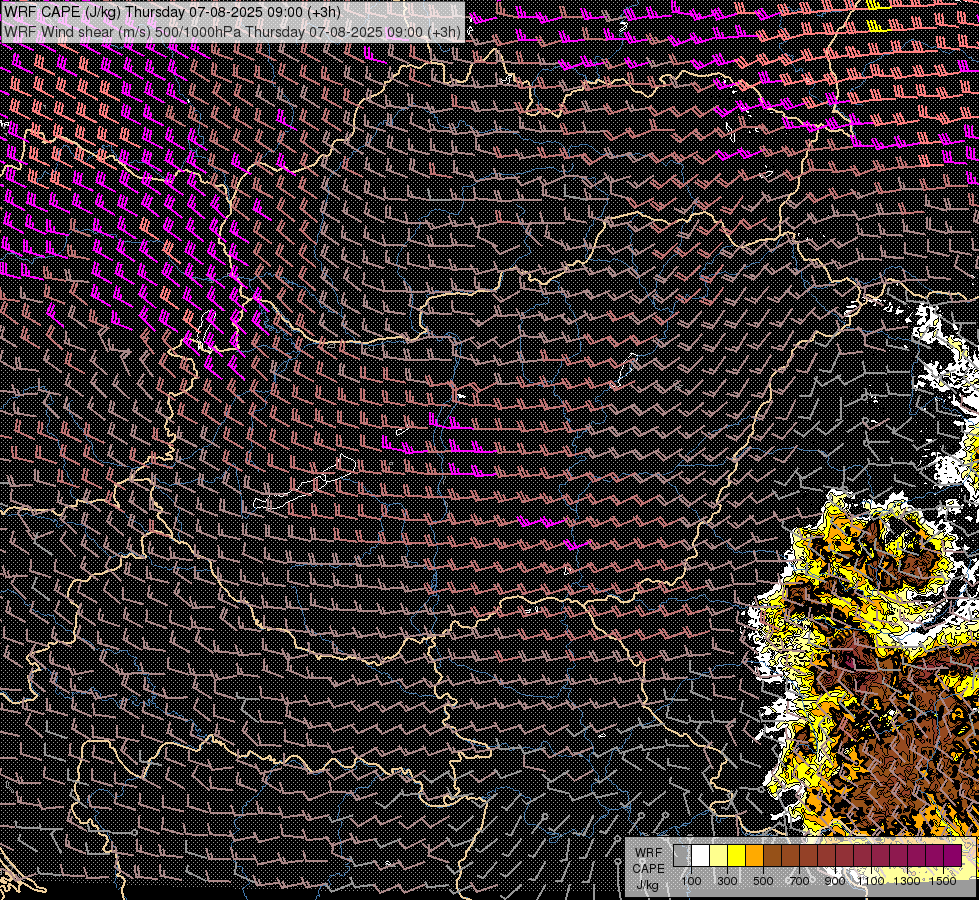Select the pale yellow swatch before 300
The height and width of the screenshot is (900, 979).
(x=719, y=855)
